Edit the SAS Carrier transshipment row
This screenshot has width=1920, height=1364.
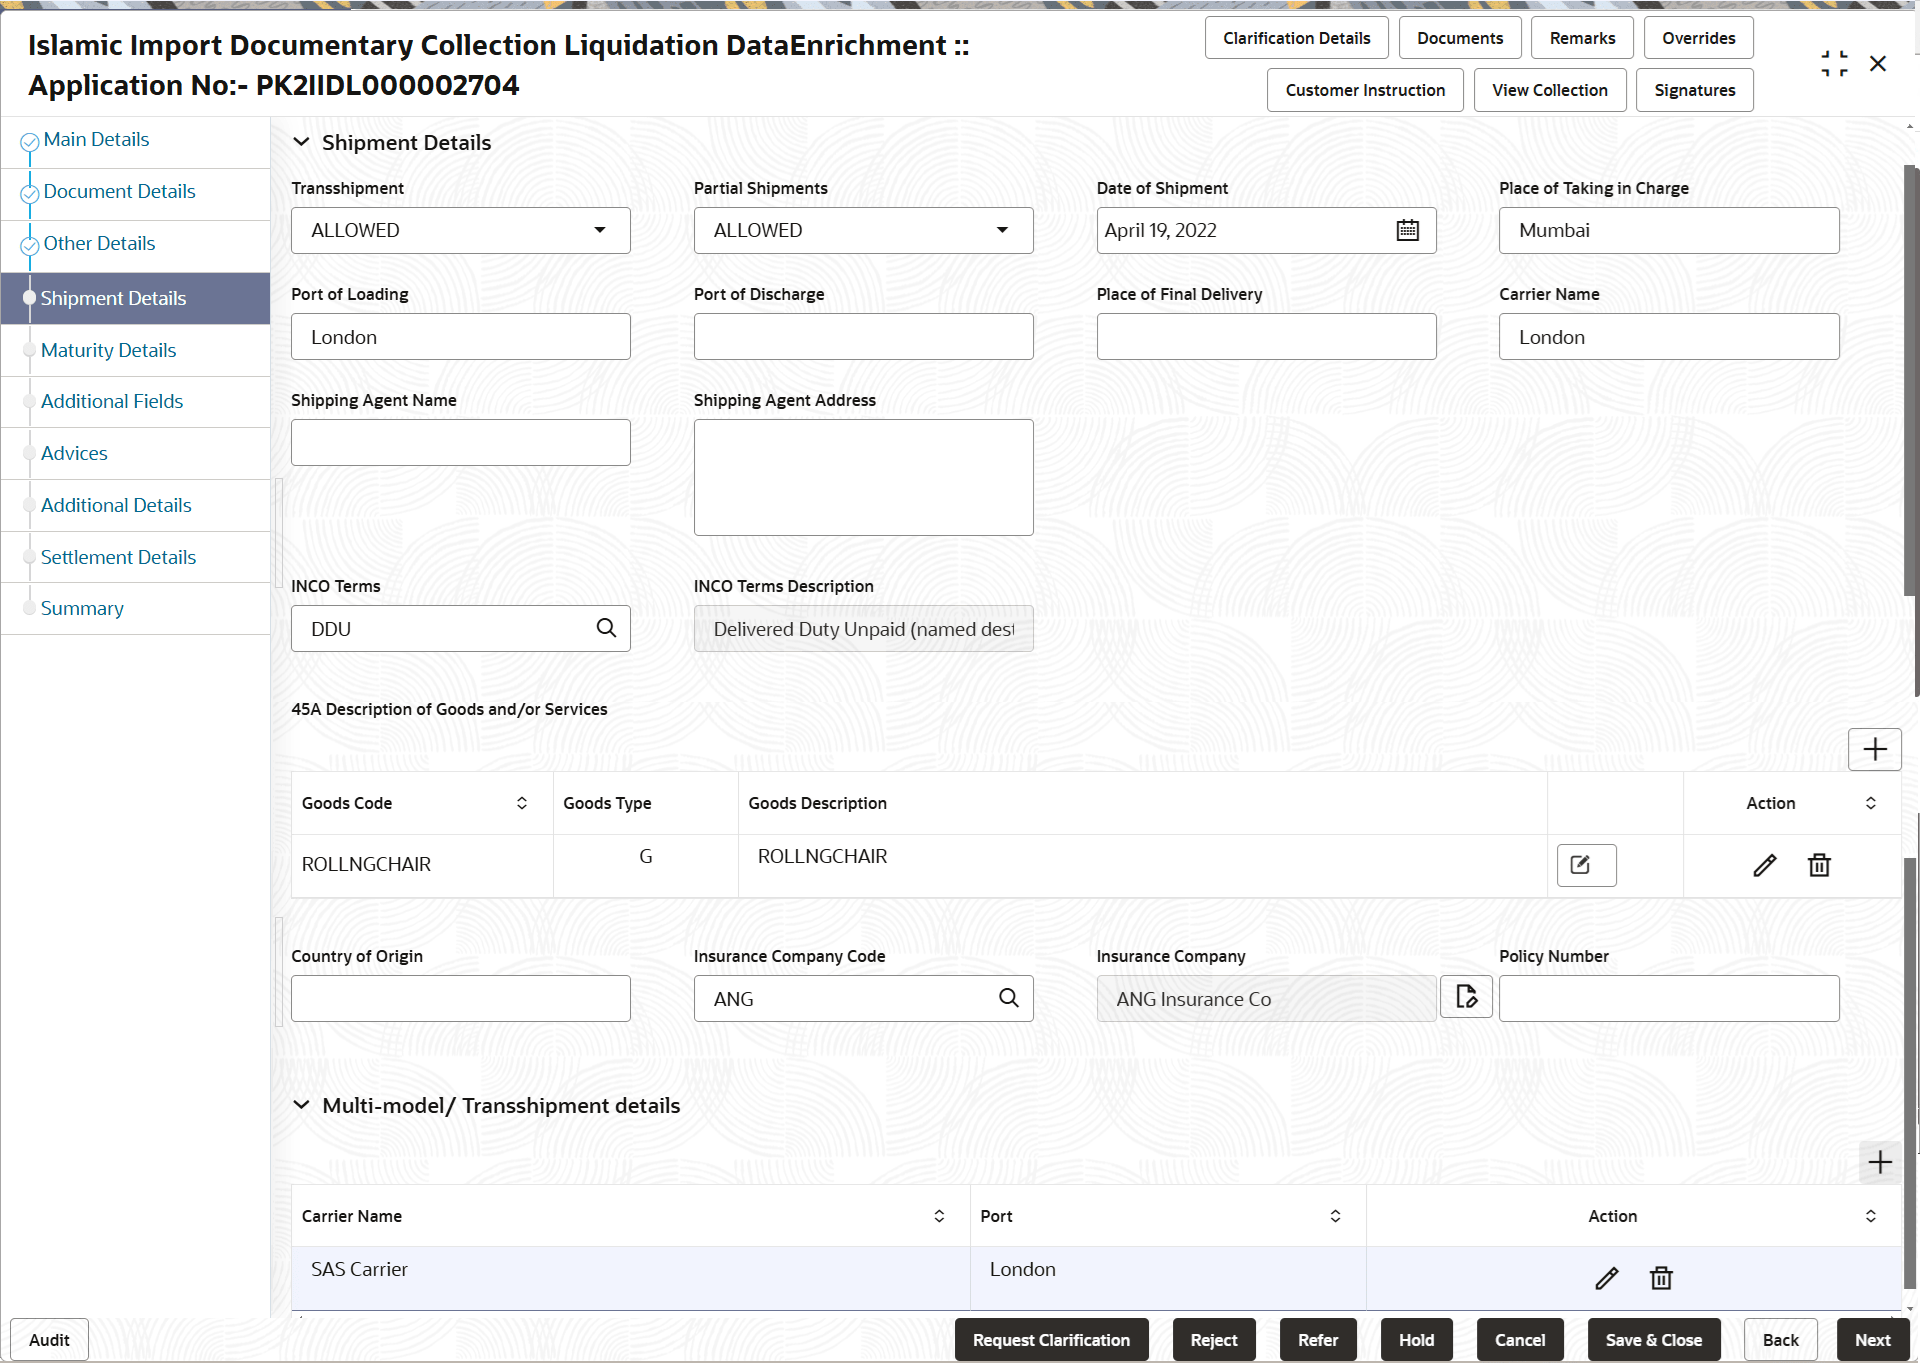pos(1607,1278)
